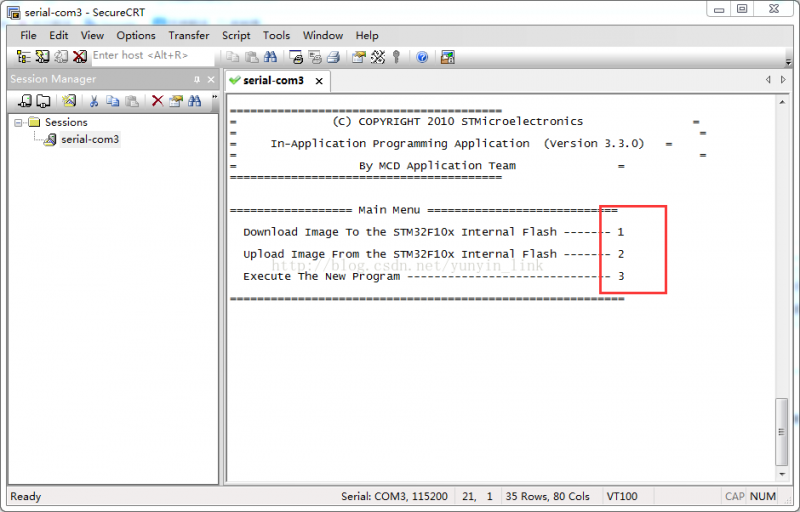800x512 pixels.
Task: Click 'Download Image To the STM32F10x' terminal line
Action: click(x=433, y=232)
